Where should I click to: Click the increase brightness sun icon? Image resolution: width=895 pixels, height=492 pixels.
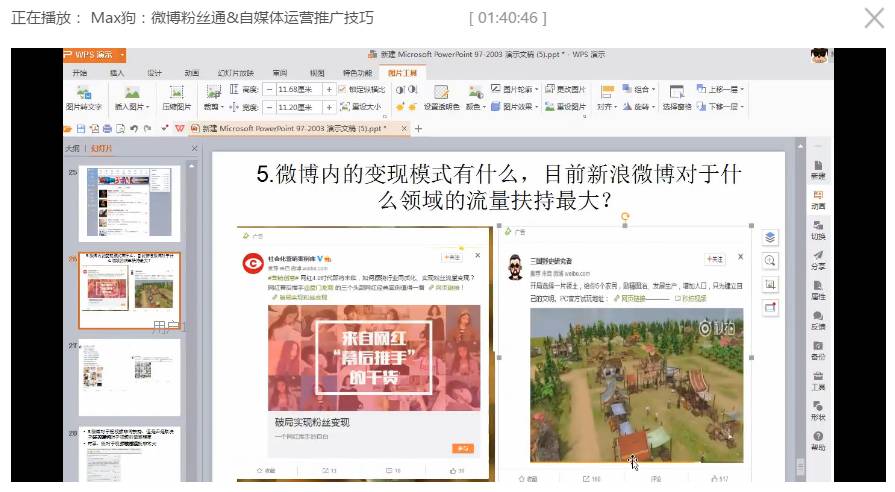pyautogui.click(x=400, y=107)
